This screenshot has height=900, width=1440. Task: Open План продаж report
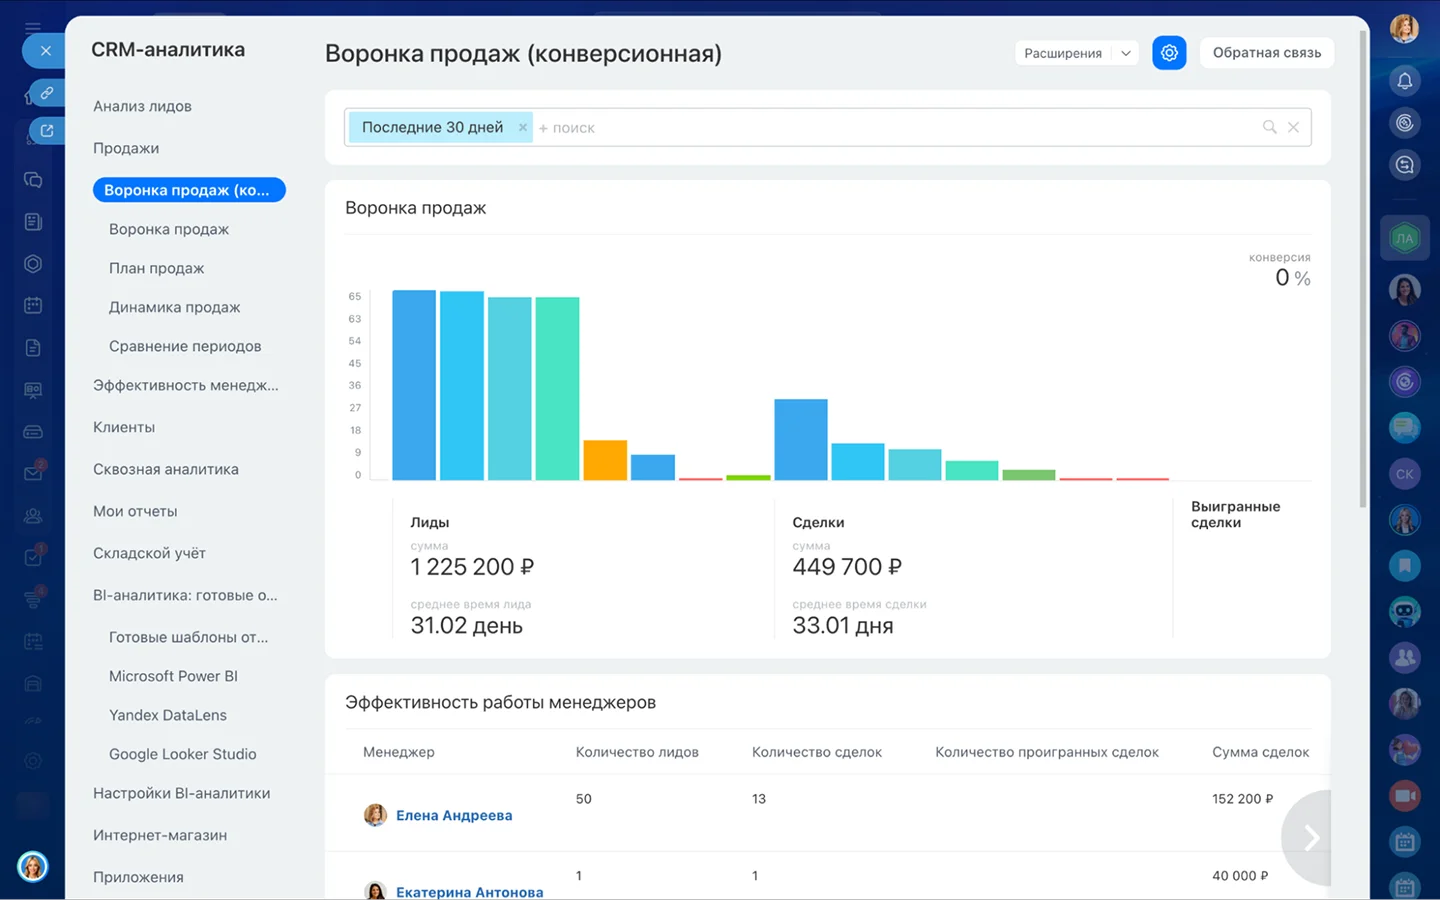156,268
